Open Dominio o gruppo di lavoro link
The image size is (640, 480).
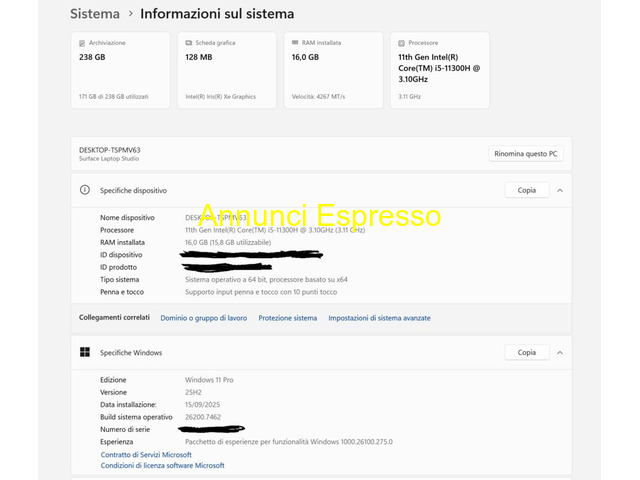203,318
